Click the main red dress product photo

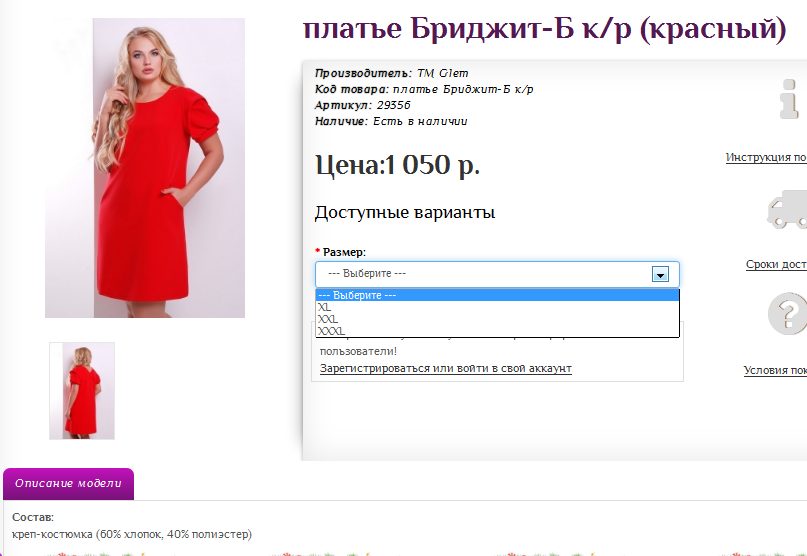coord(145,168)
